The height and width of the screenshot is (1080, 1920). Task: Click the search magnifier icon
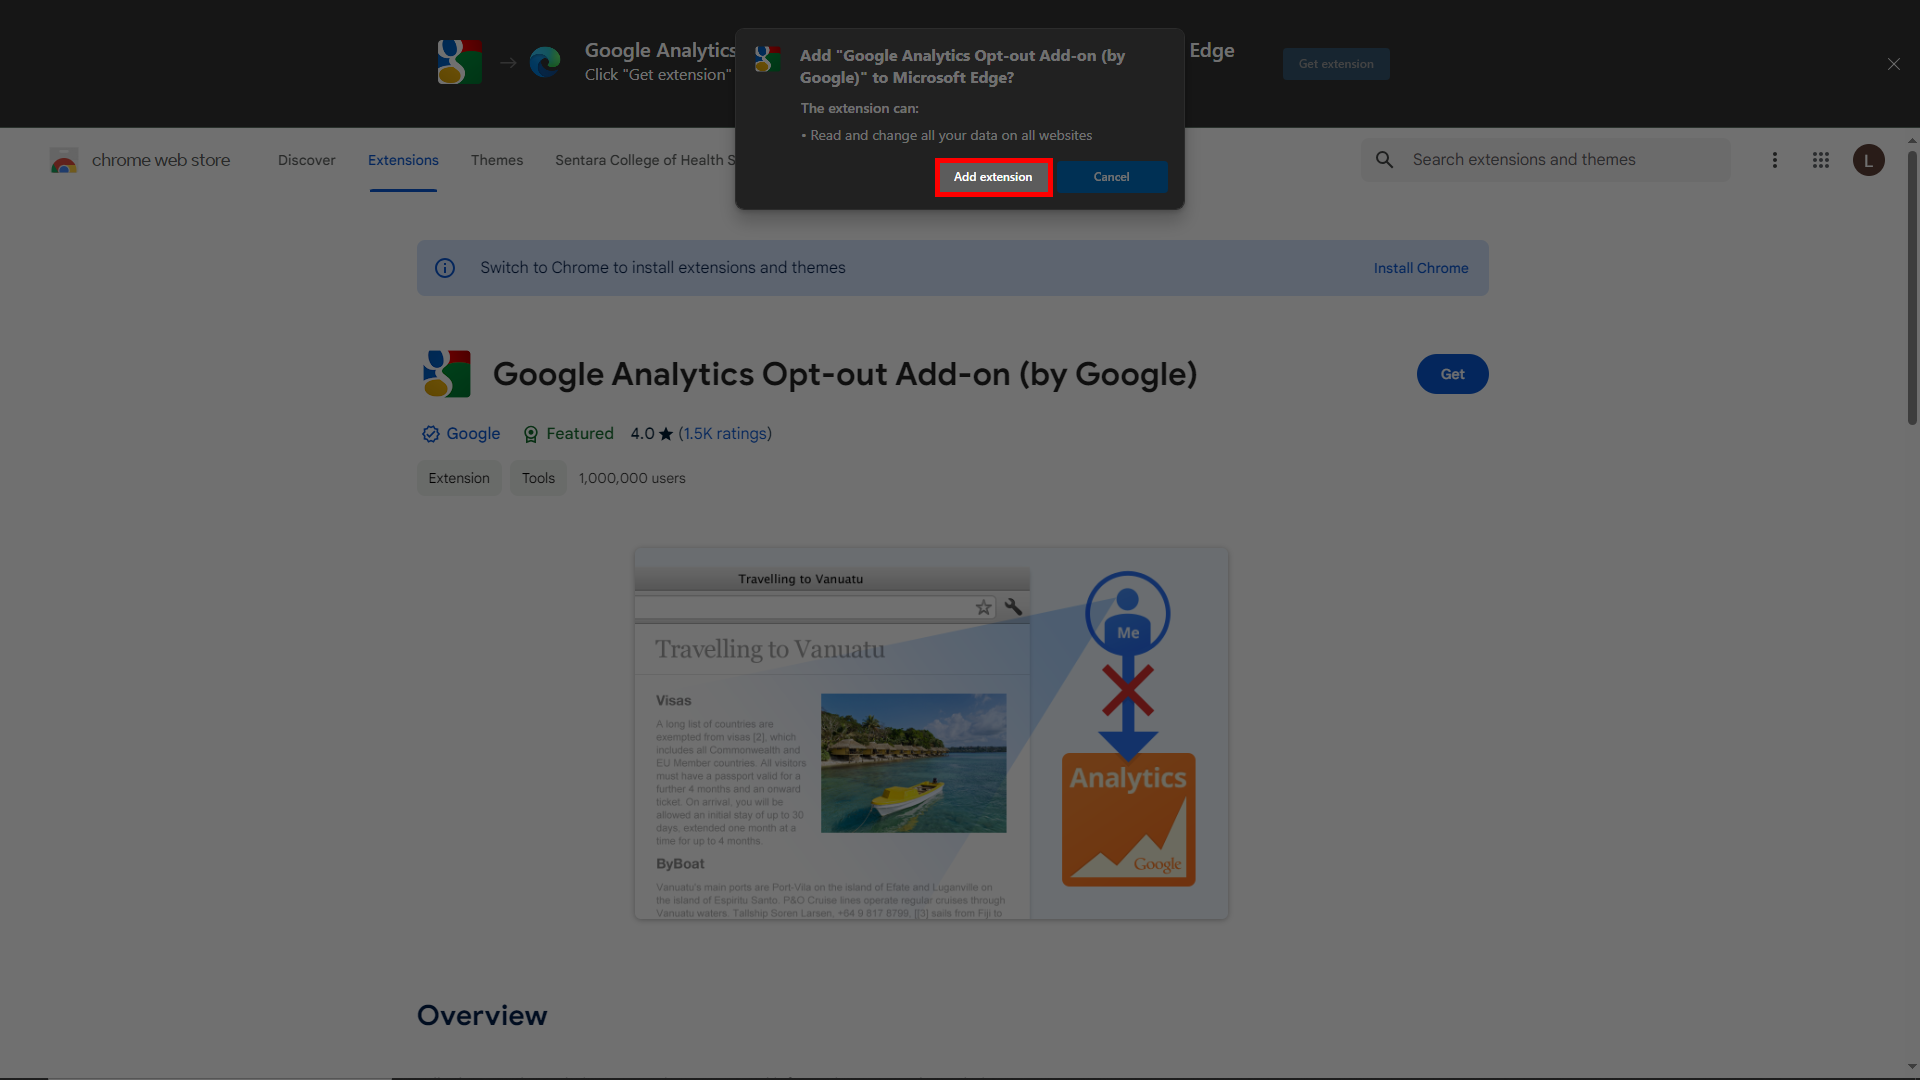pos(1384,160)
